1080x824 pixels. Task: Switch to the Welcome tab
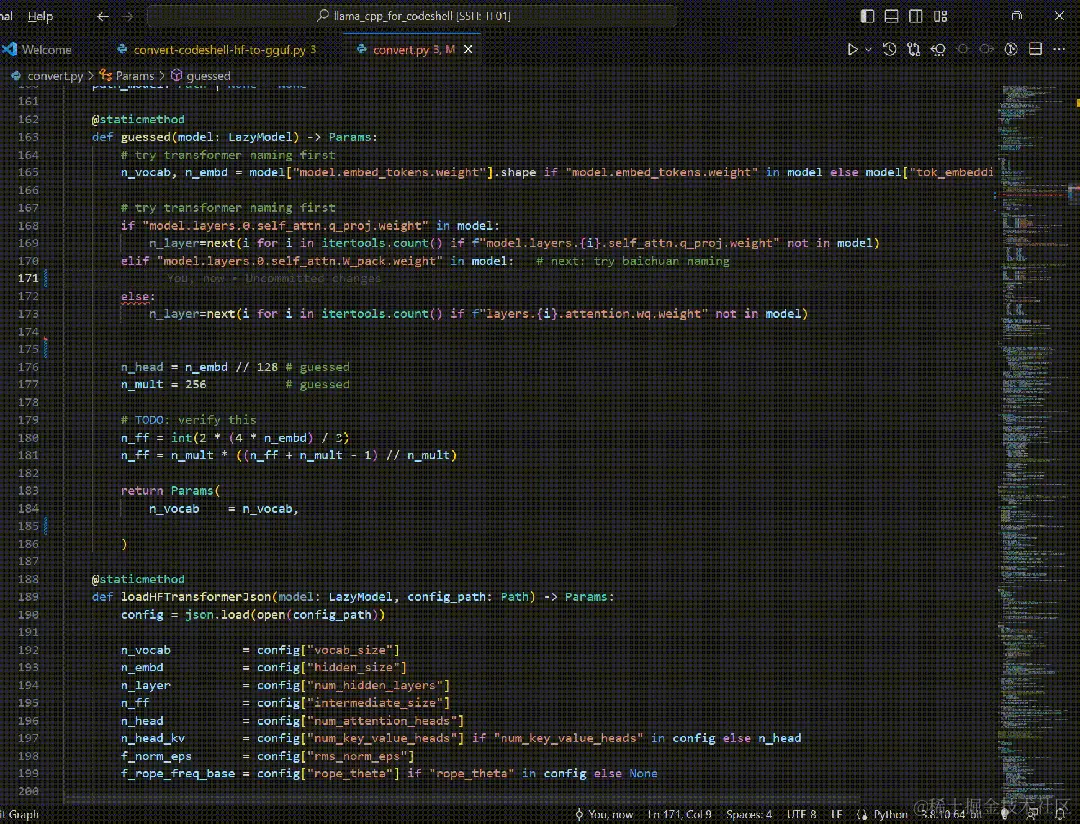(x=37, y=50)
